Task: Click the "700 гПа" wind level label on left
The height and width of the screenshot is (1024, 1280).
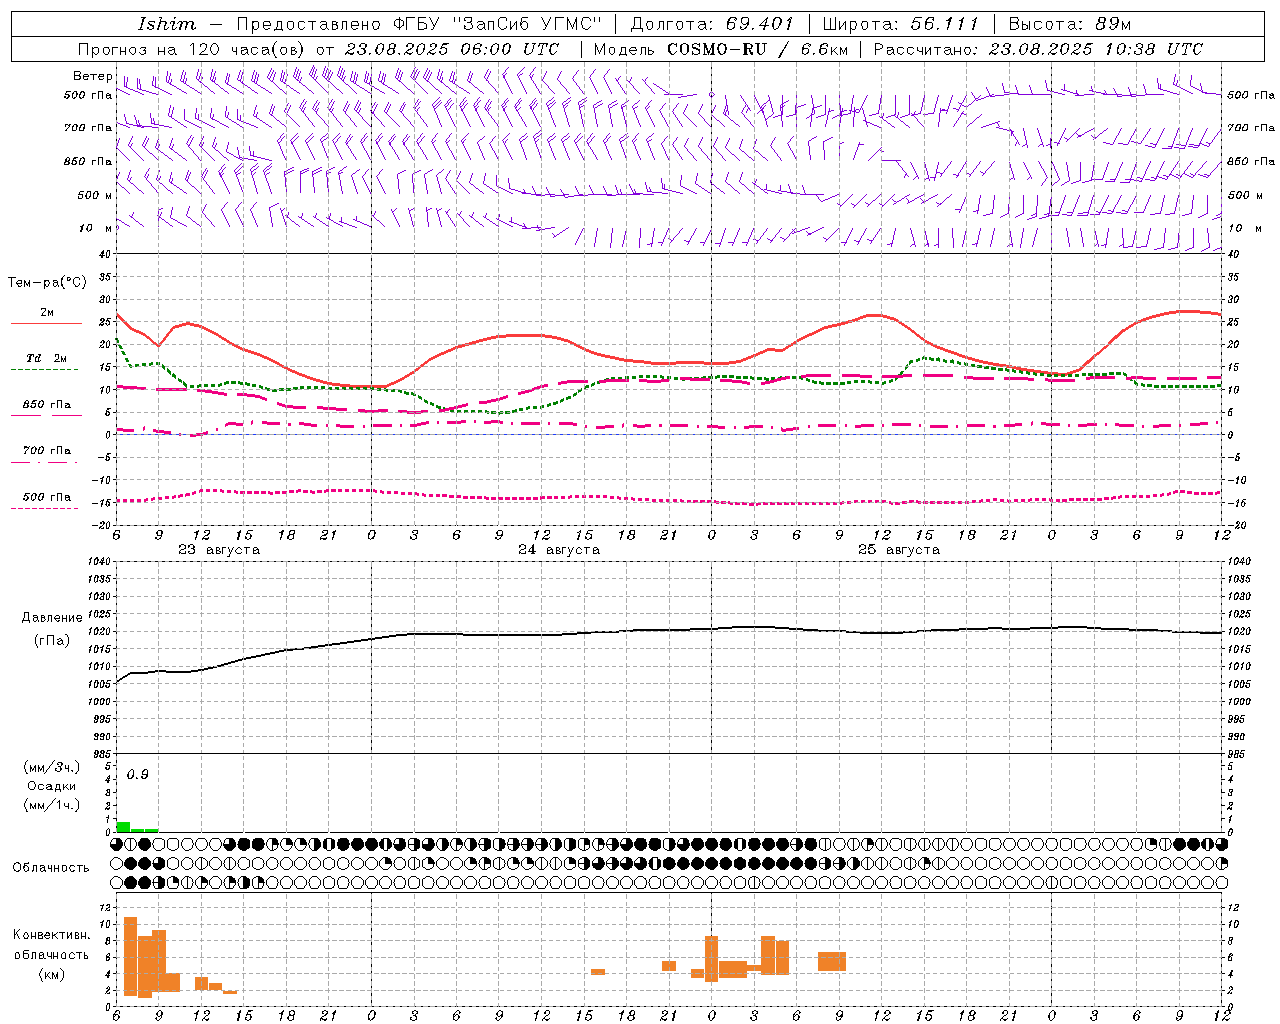Action: [x=88, y=128]
